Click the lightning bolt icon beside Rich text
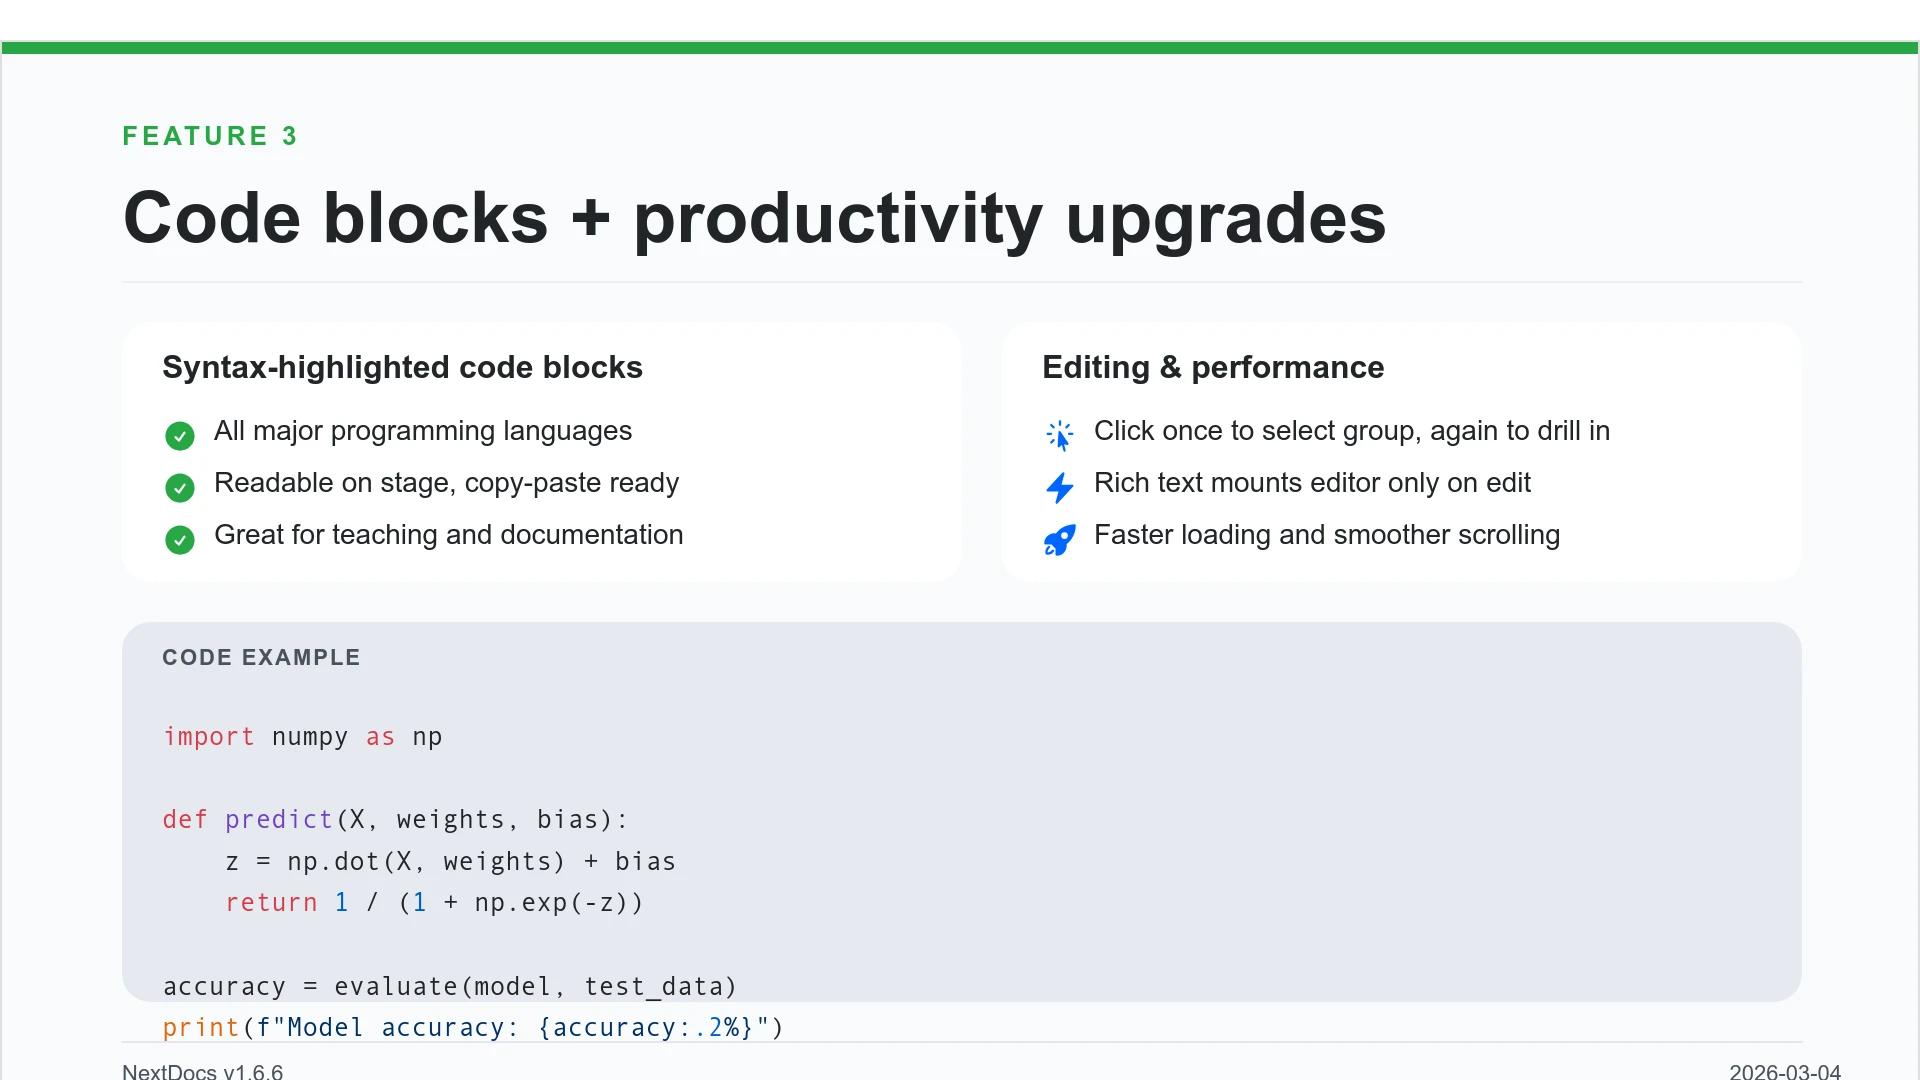 pyautogui.click(x=1059, y=487)
